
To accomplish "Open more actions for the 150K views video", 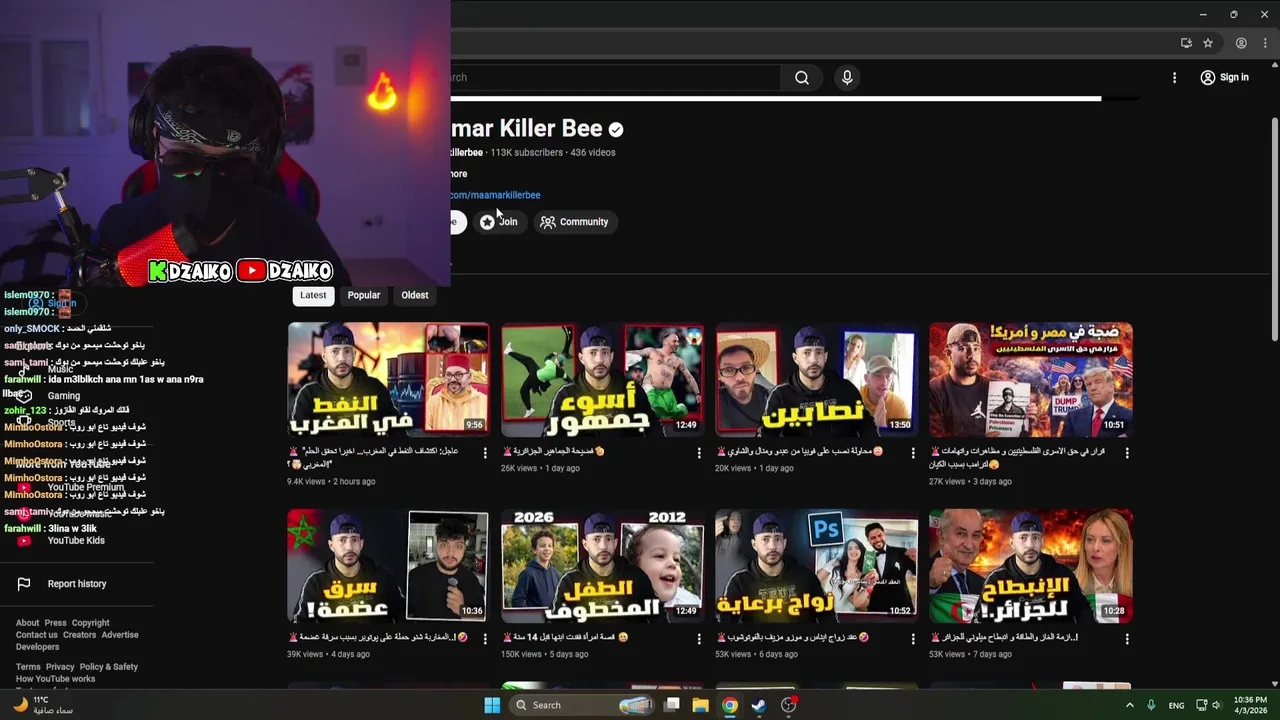I will click(x=699, y=638).
